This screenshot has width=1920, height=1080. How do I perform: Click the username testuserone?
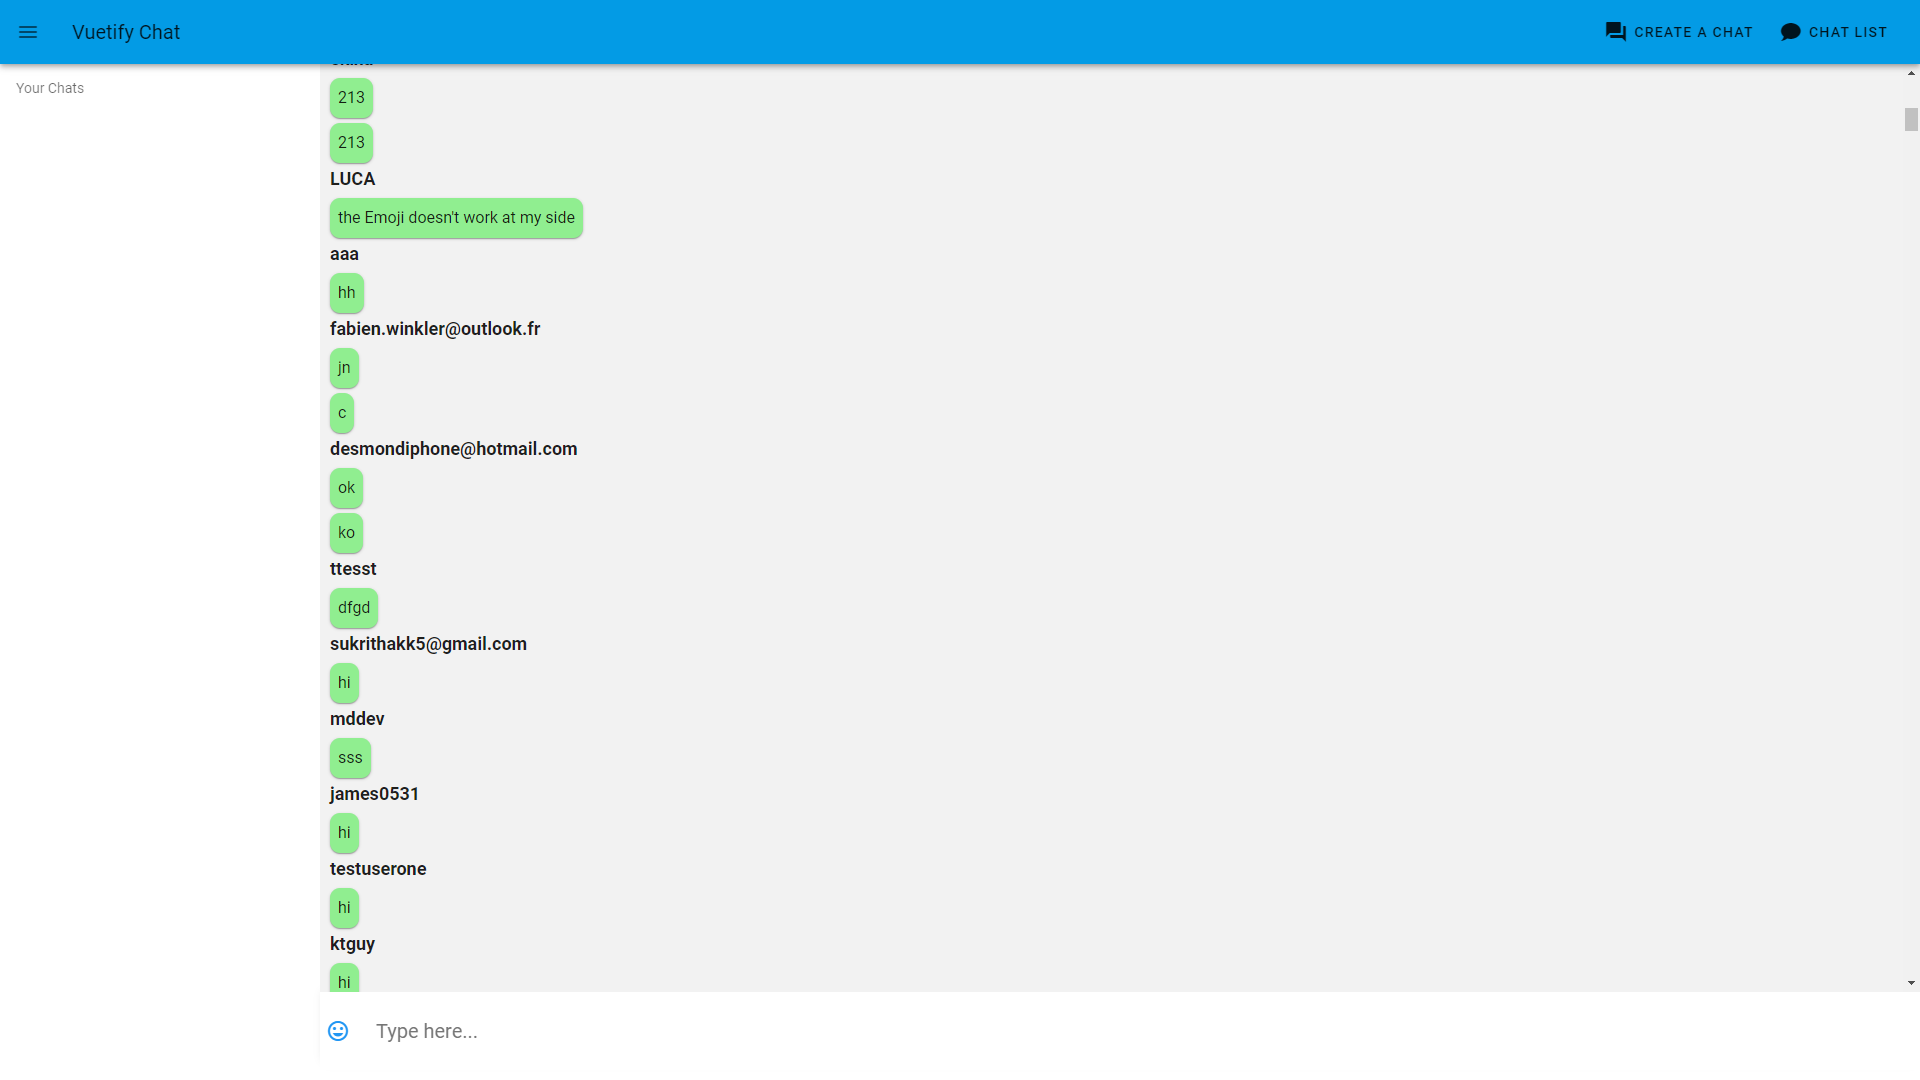point(378,869)
